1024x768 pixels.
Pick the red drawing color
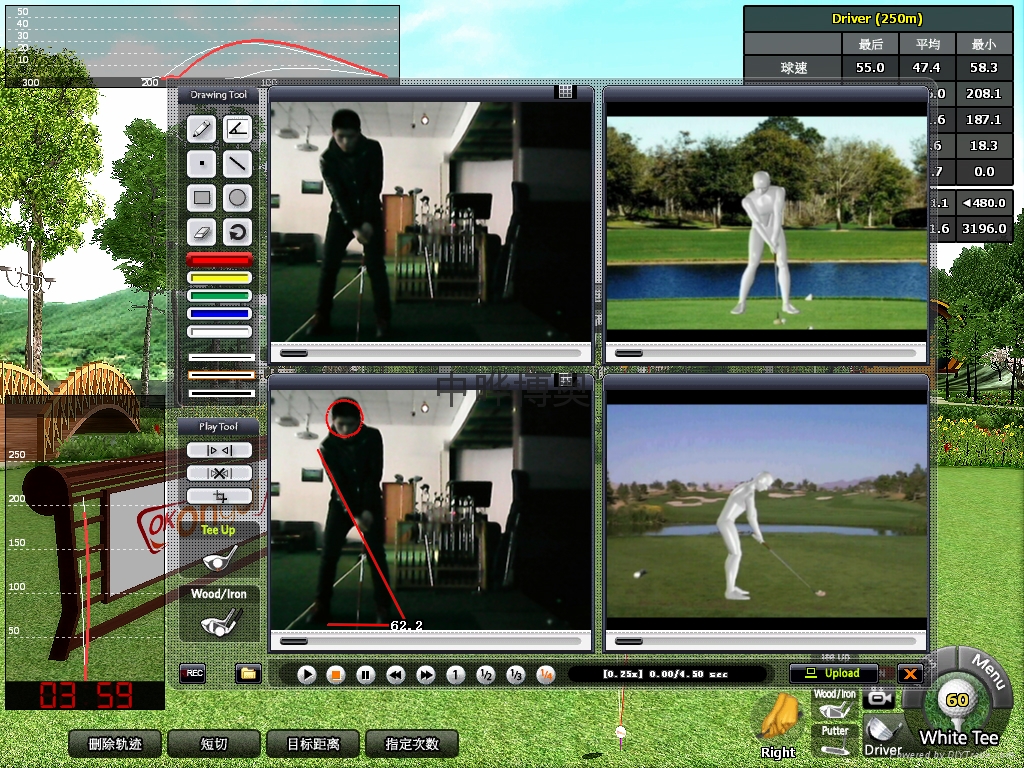click(219, 259)
